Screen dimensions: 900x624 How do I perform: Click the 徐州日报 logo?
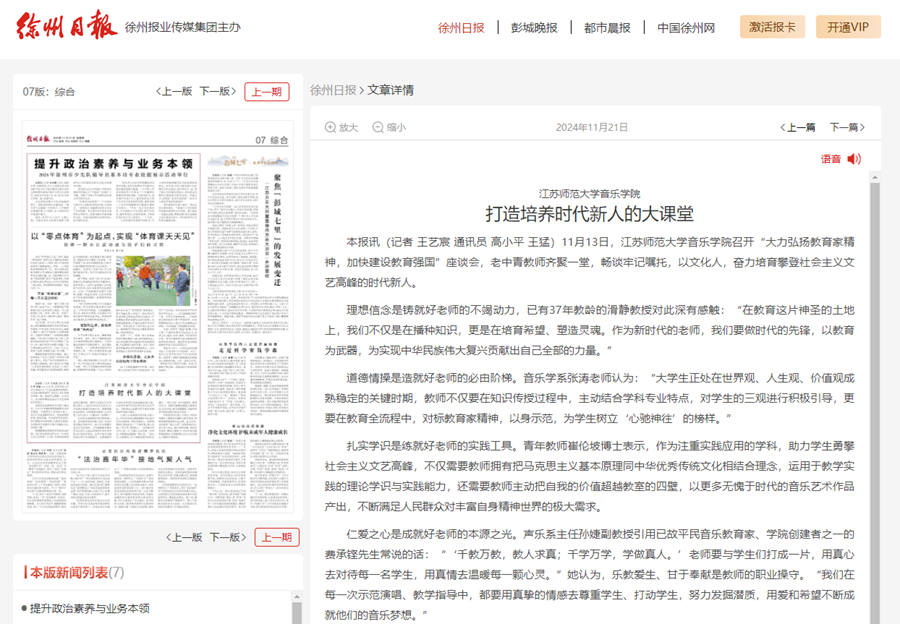(67, 25)
